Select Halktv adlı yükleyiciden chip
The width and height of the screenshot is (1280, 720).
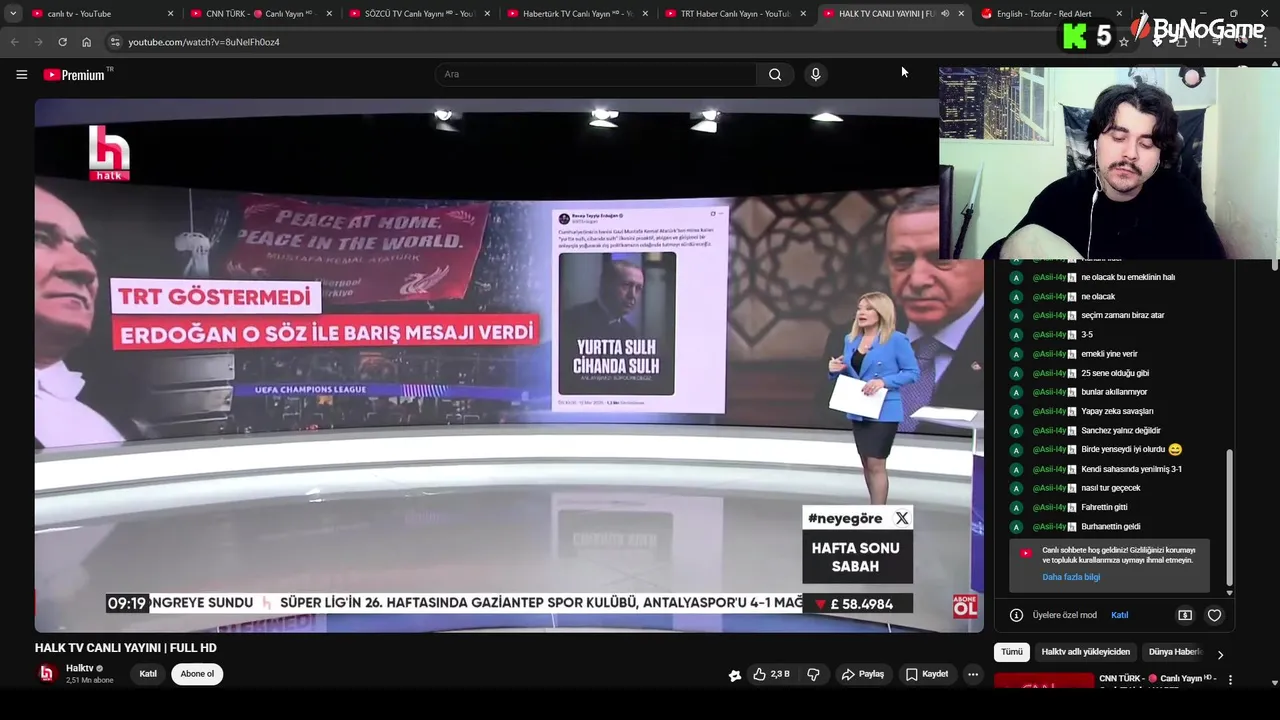[1086, 652]
